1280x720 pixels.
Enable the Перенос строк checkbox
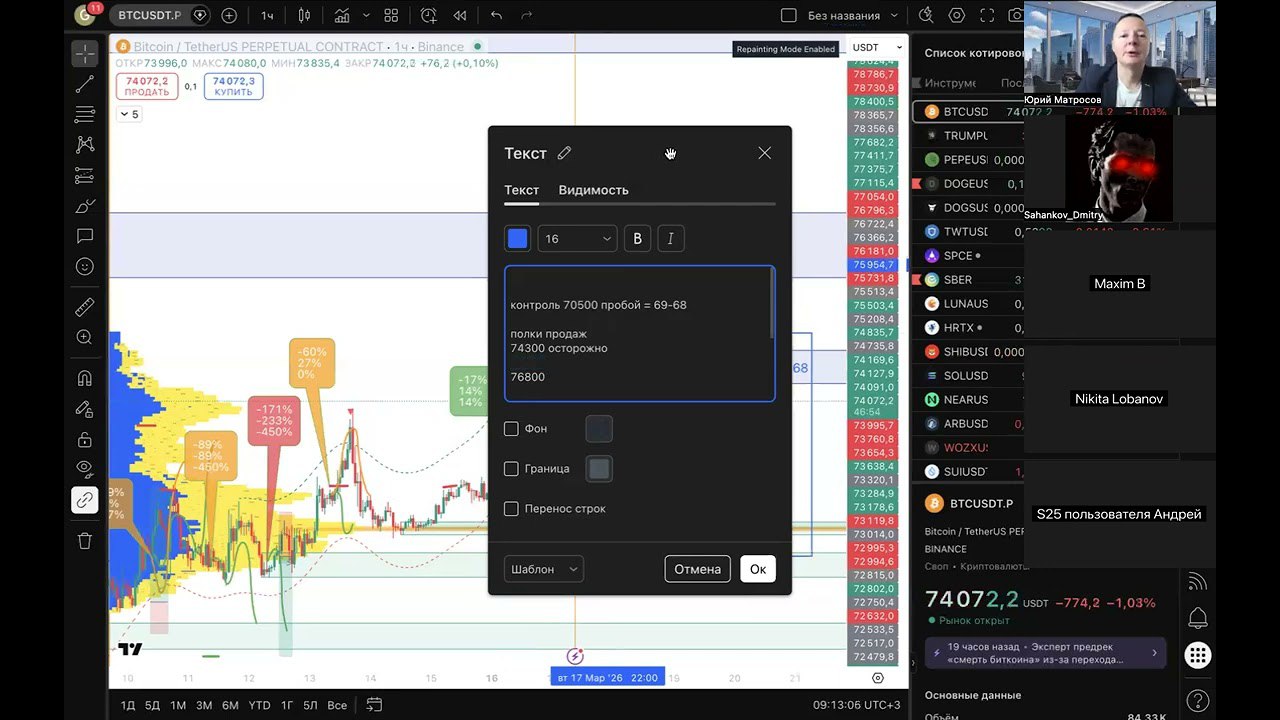point(511,509)
